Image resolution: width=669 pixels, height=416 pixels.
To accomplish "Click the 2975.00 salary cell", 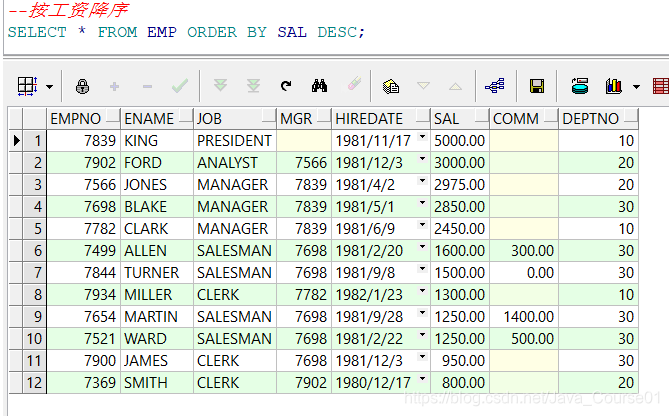I will 460,185.
